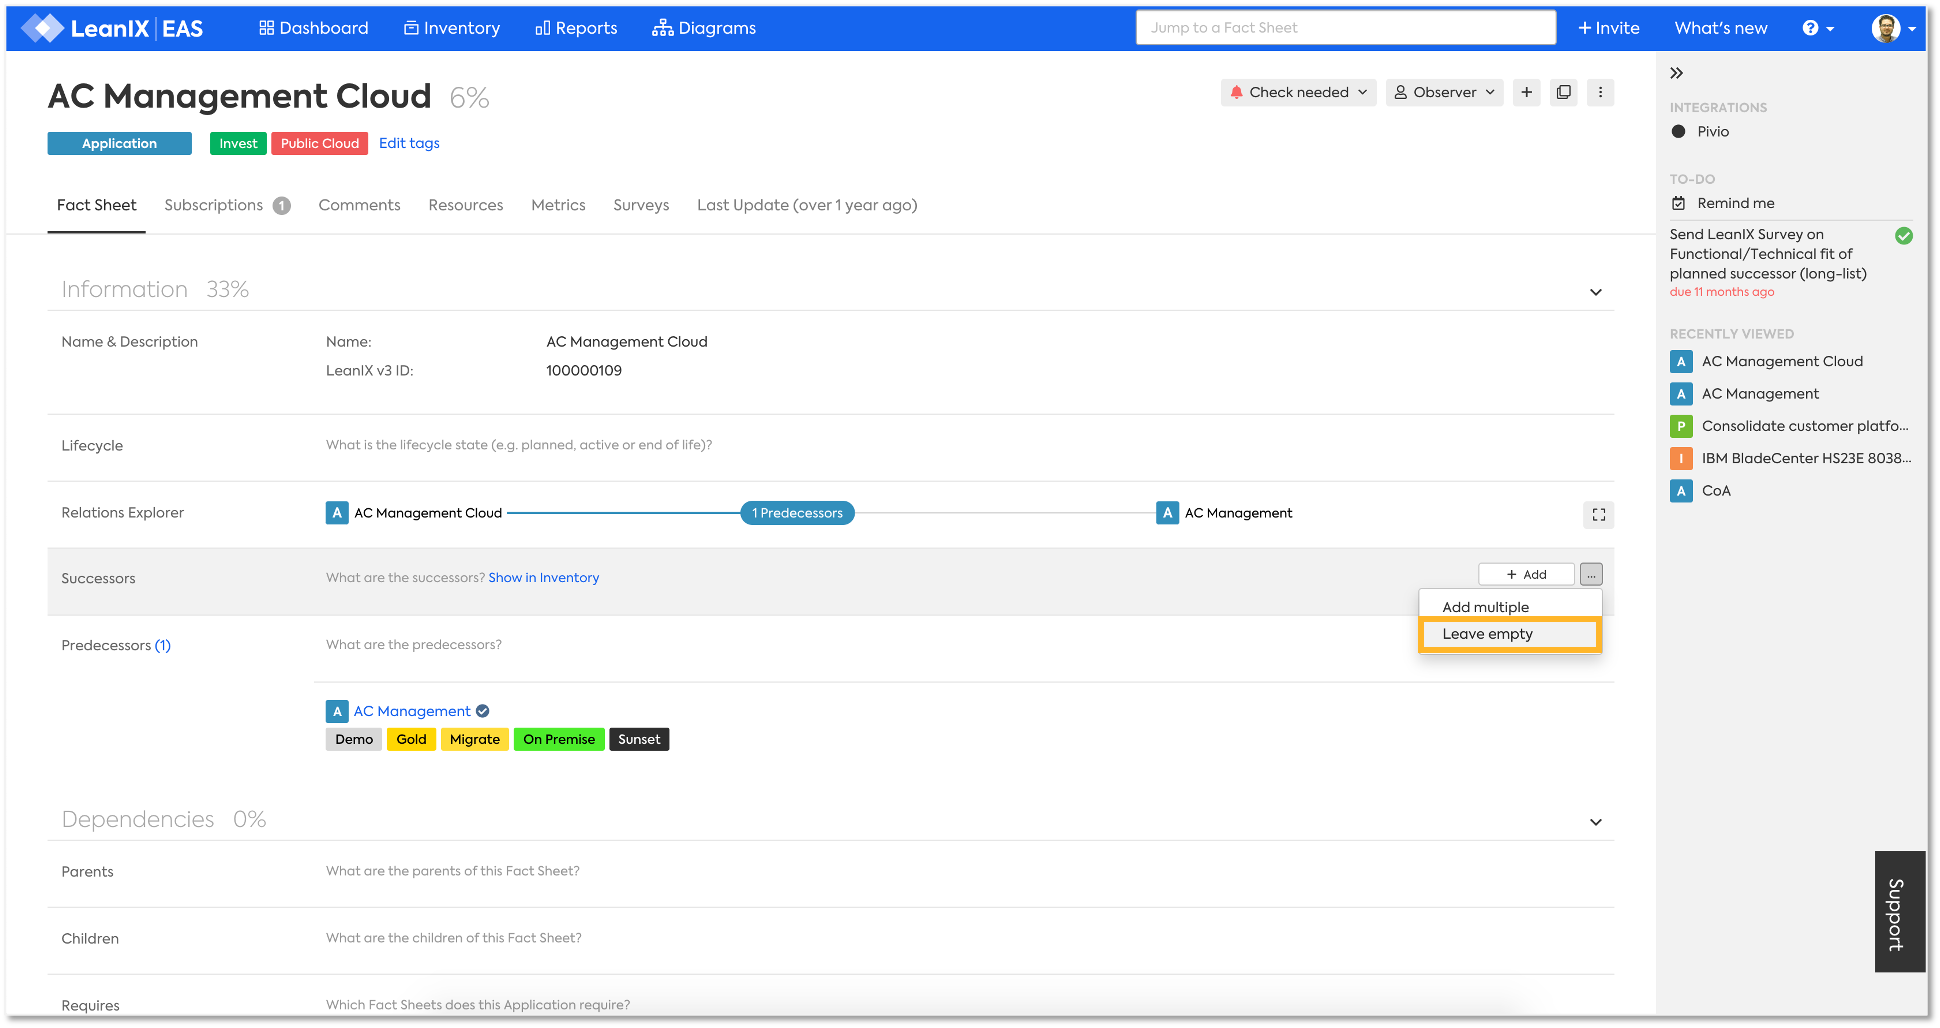Viewport: 1940px width, 1028px height.
Task: Click the Application type badge
Action: point(119,143)
